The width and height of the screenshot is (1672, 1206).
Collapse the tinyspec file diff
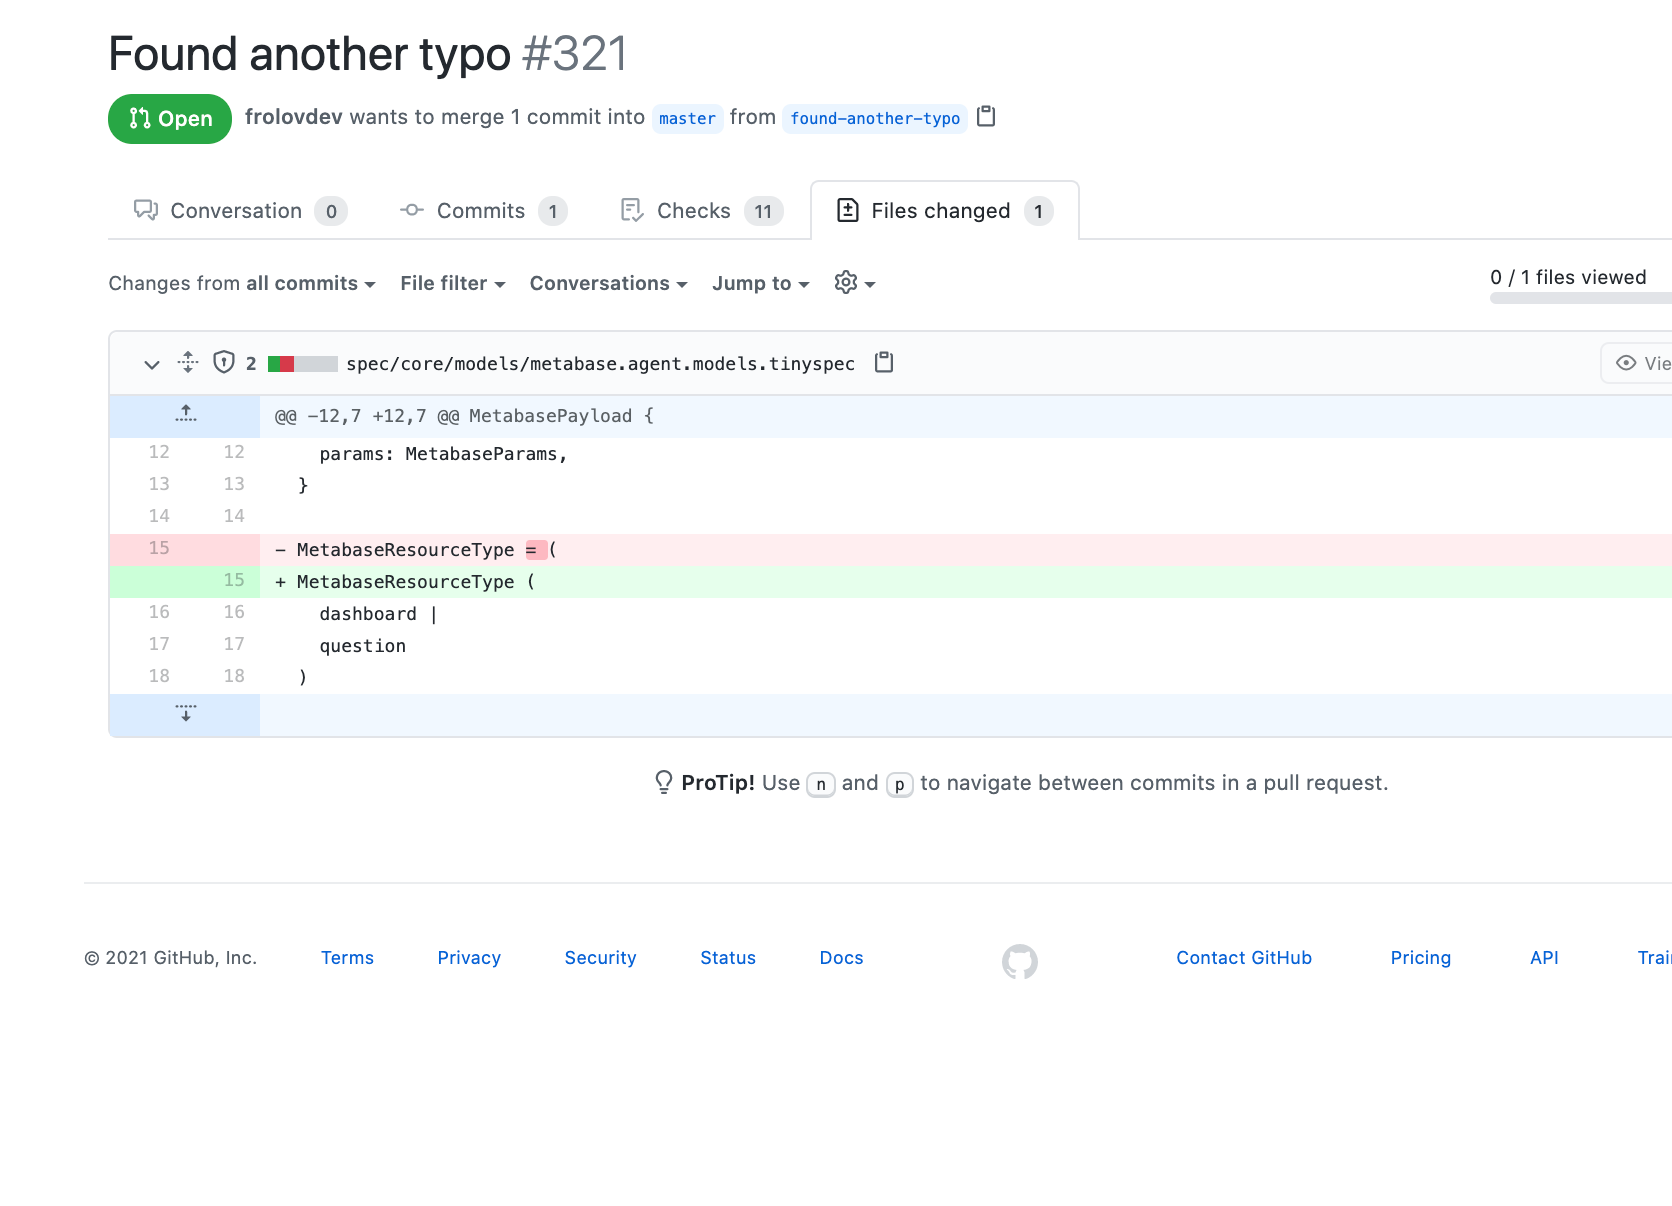[152, 364]
